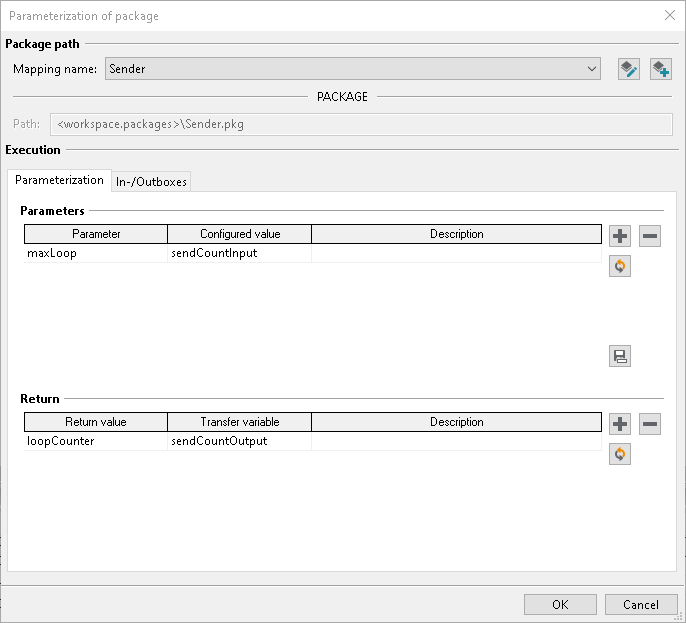The image size is (686, 623).
Task: Select the sendCountOutput transfer variable
Action: tap(239, 441)
